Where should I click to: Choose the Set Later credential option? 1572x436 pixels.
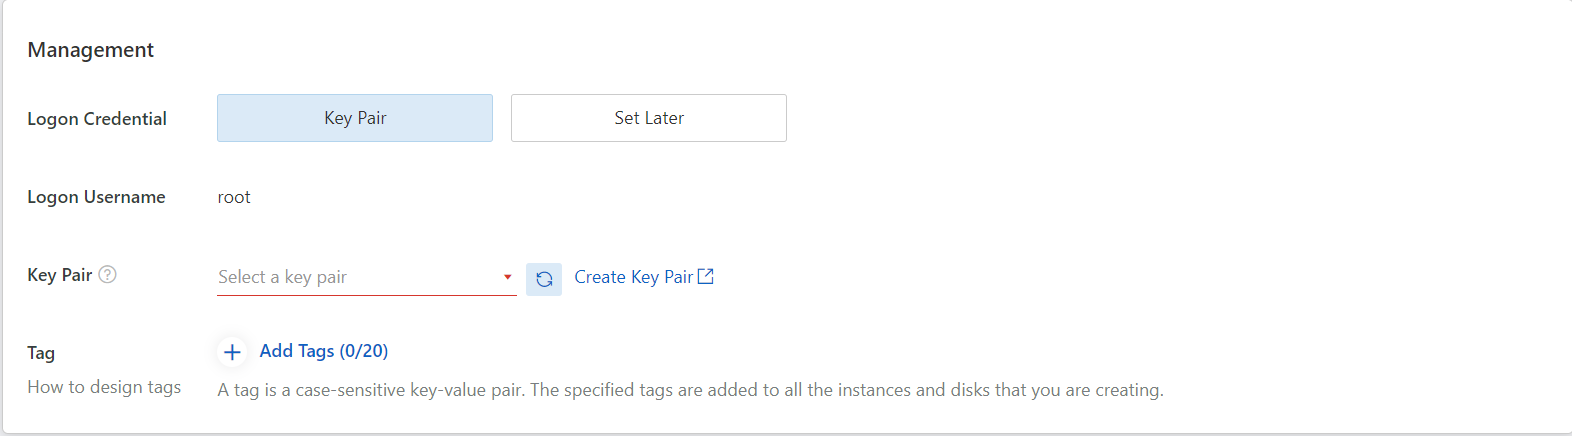coord(649,118)
